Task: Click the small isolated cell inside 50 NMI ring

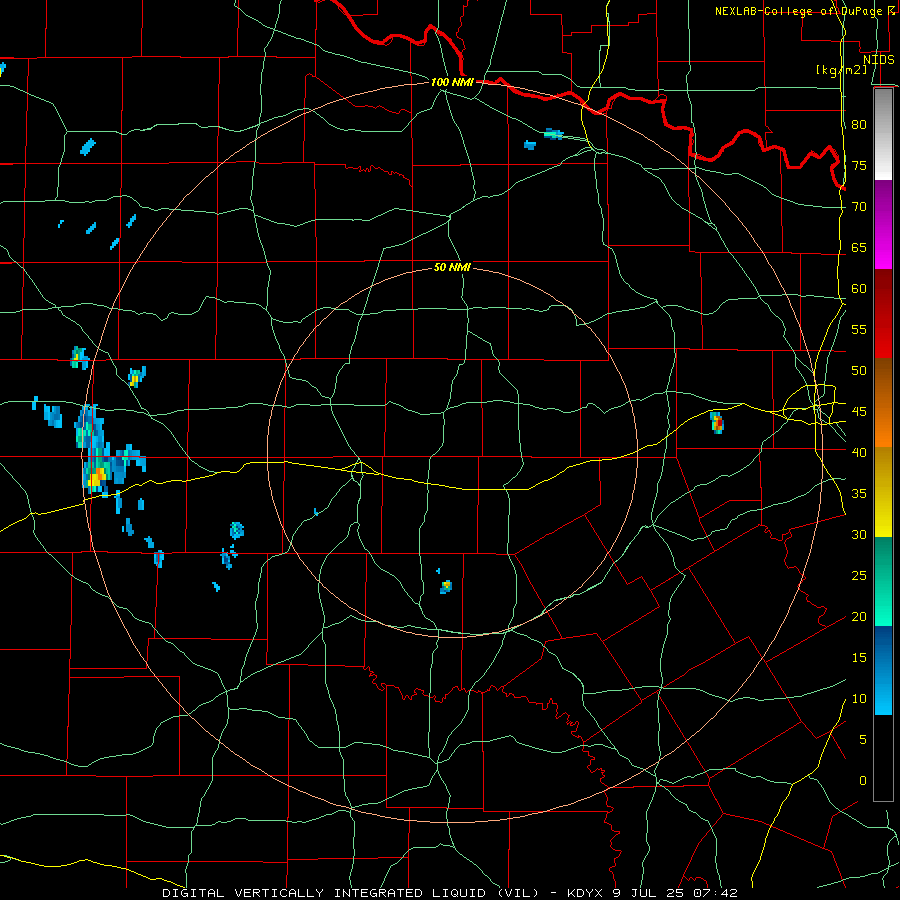Action: click(x=446, y=587)
